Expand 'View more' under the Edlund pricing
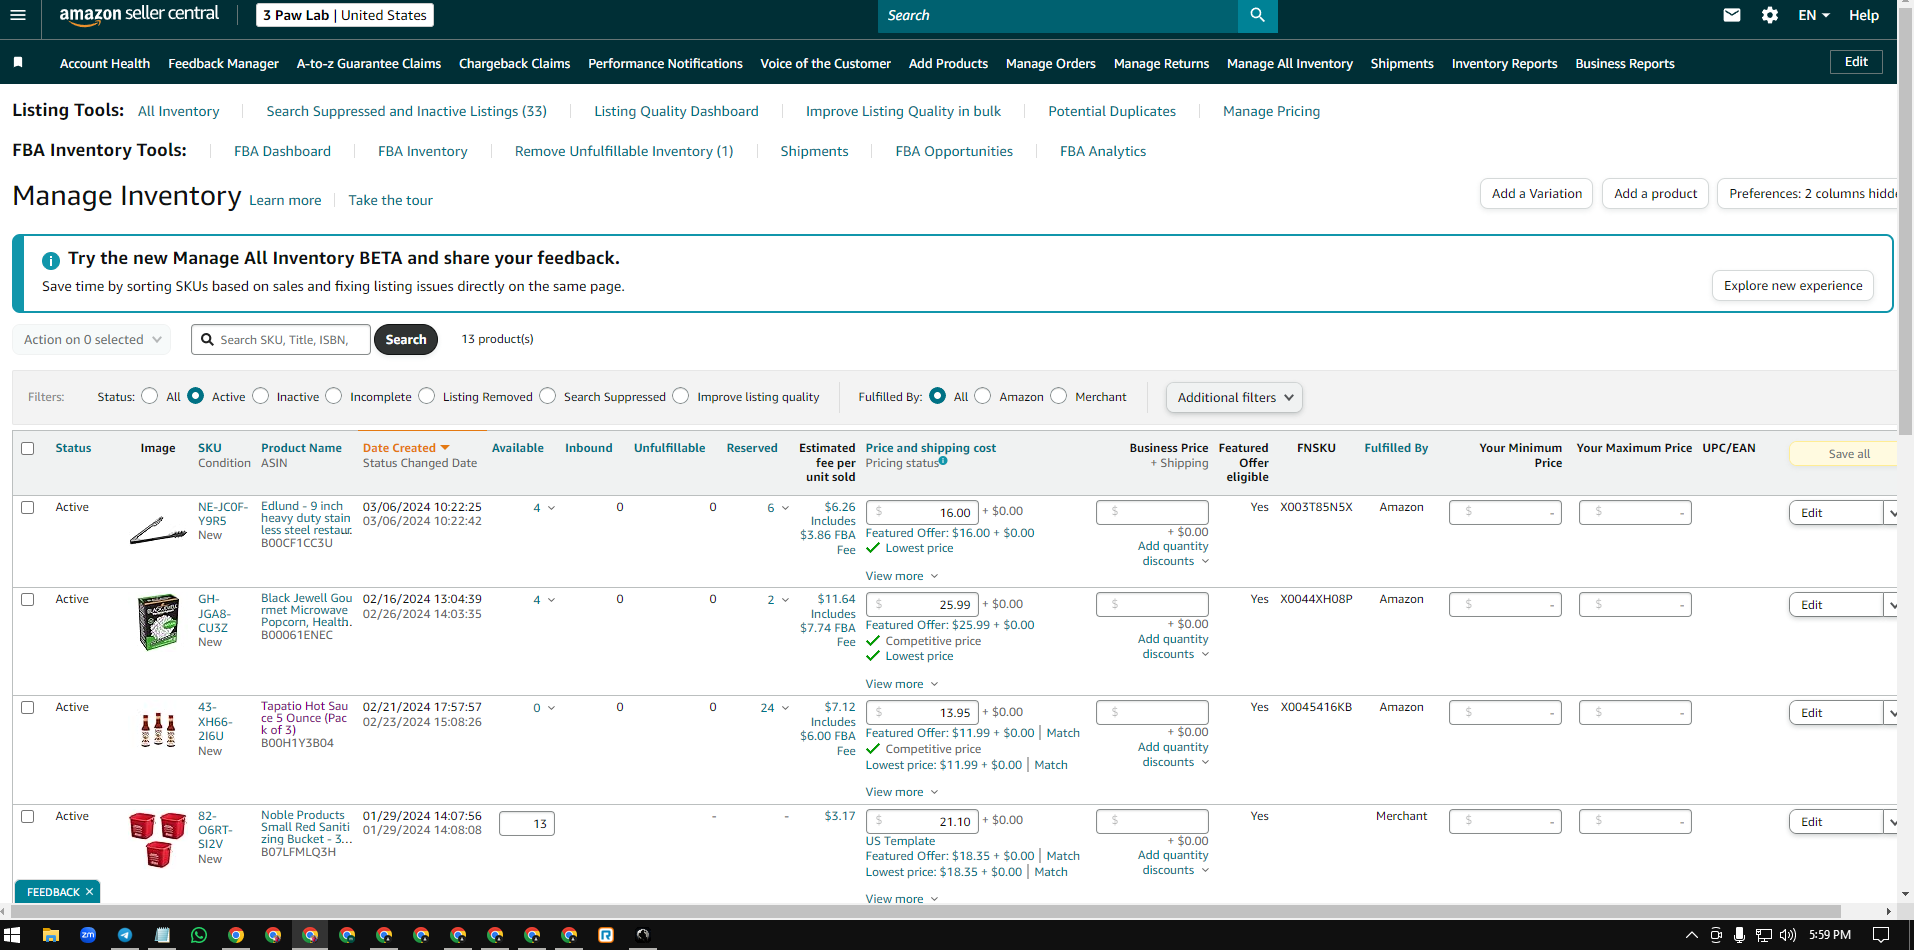 pos(902,576)
